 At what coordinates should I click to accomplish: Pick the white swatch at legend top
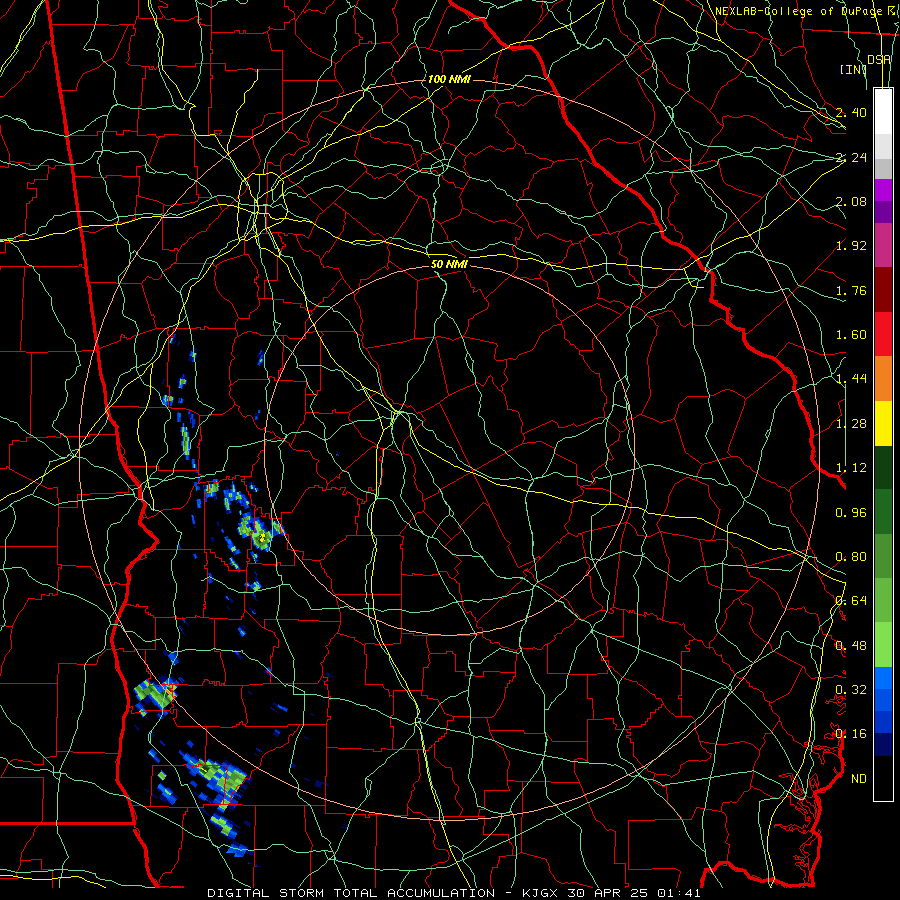click(x=883, y=112)
